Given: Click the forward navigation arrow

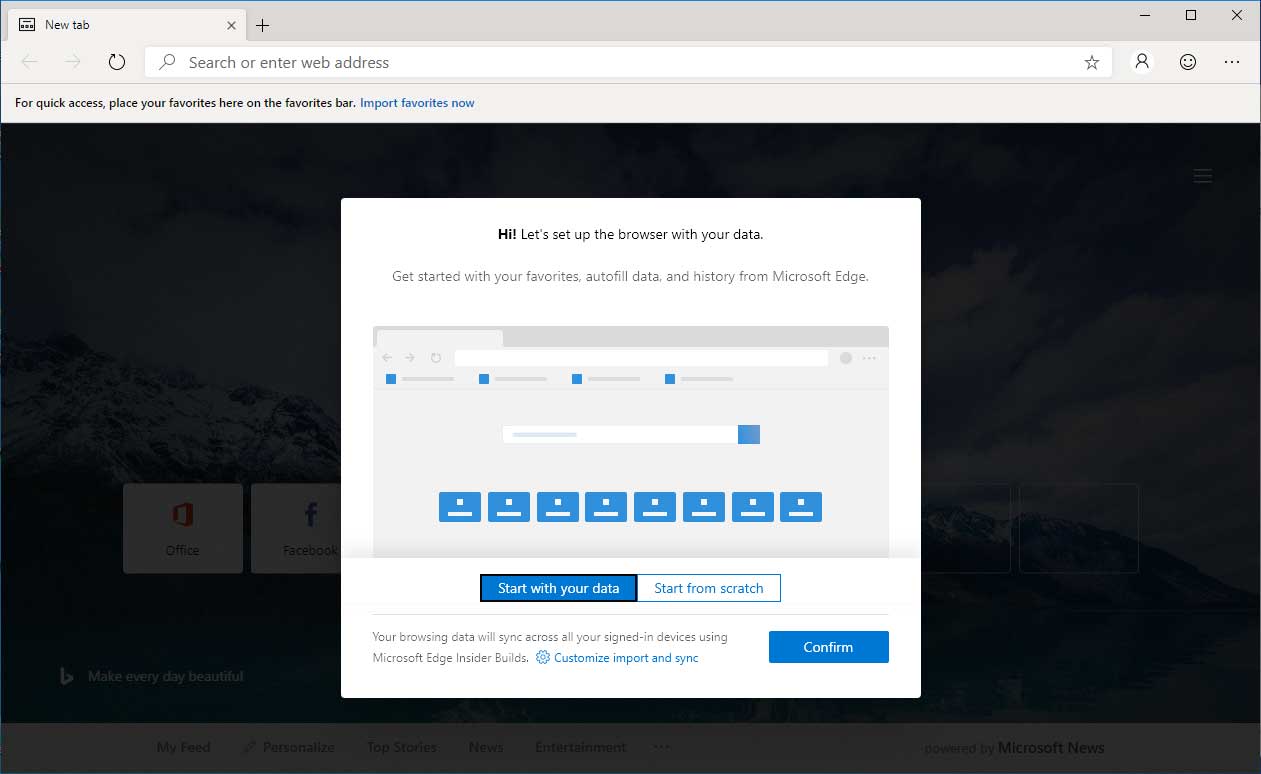Looking at the screenshot, I should 72,61.
